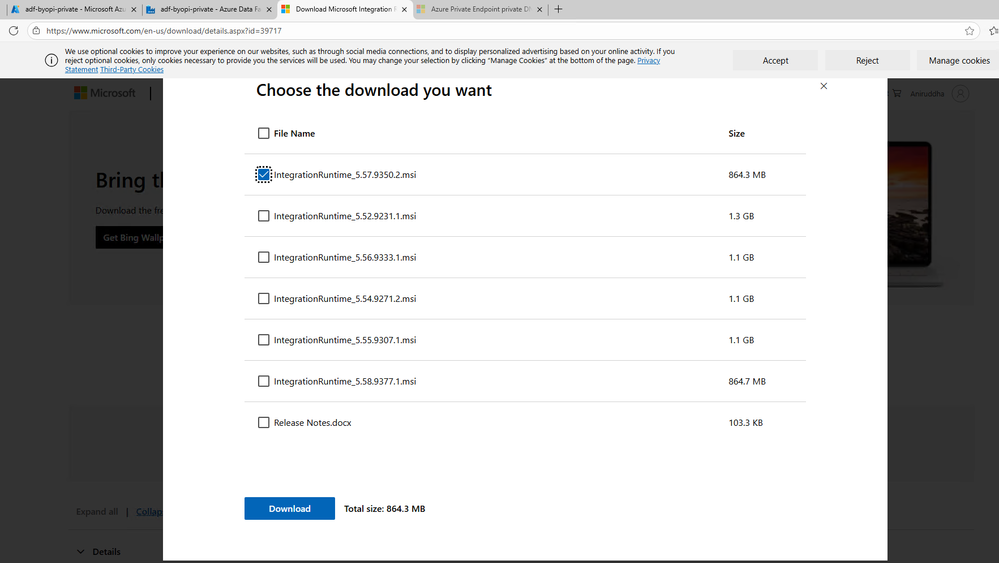Check IntegrationRuntime_5.55.9307.1.msi
This screenshot has height=563, width=999.
(x=263, y=340)
